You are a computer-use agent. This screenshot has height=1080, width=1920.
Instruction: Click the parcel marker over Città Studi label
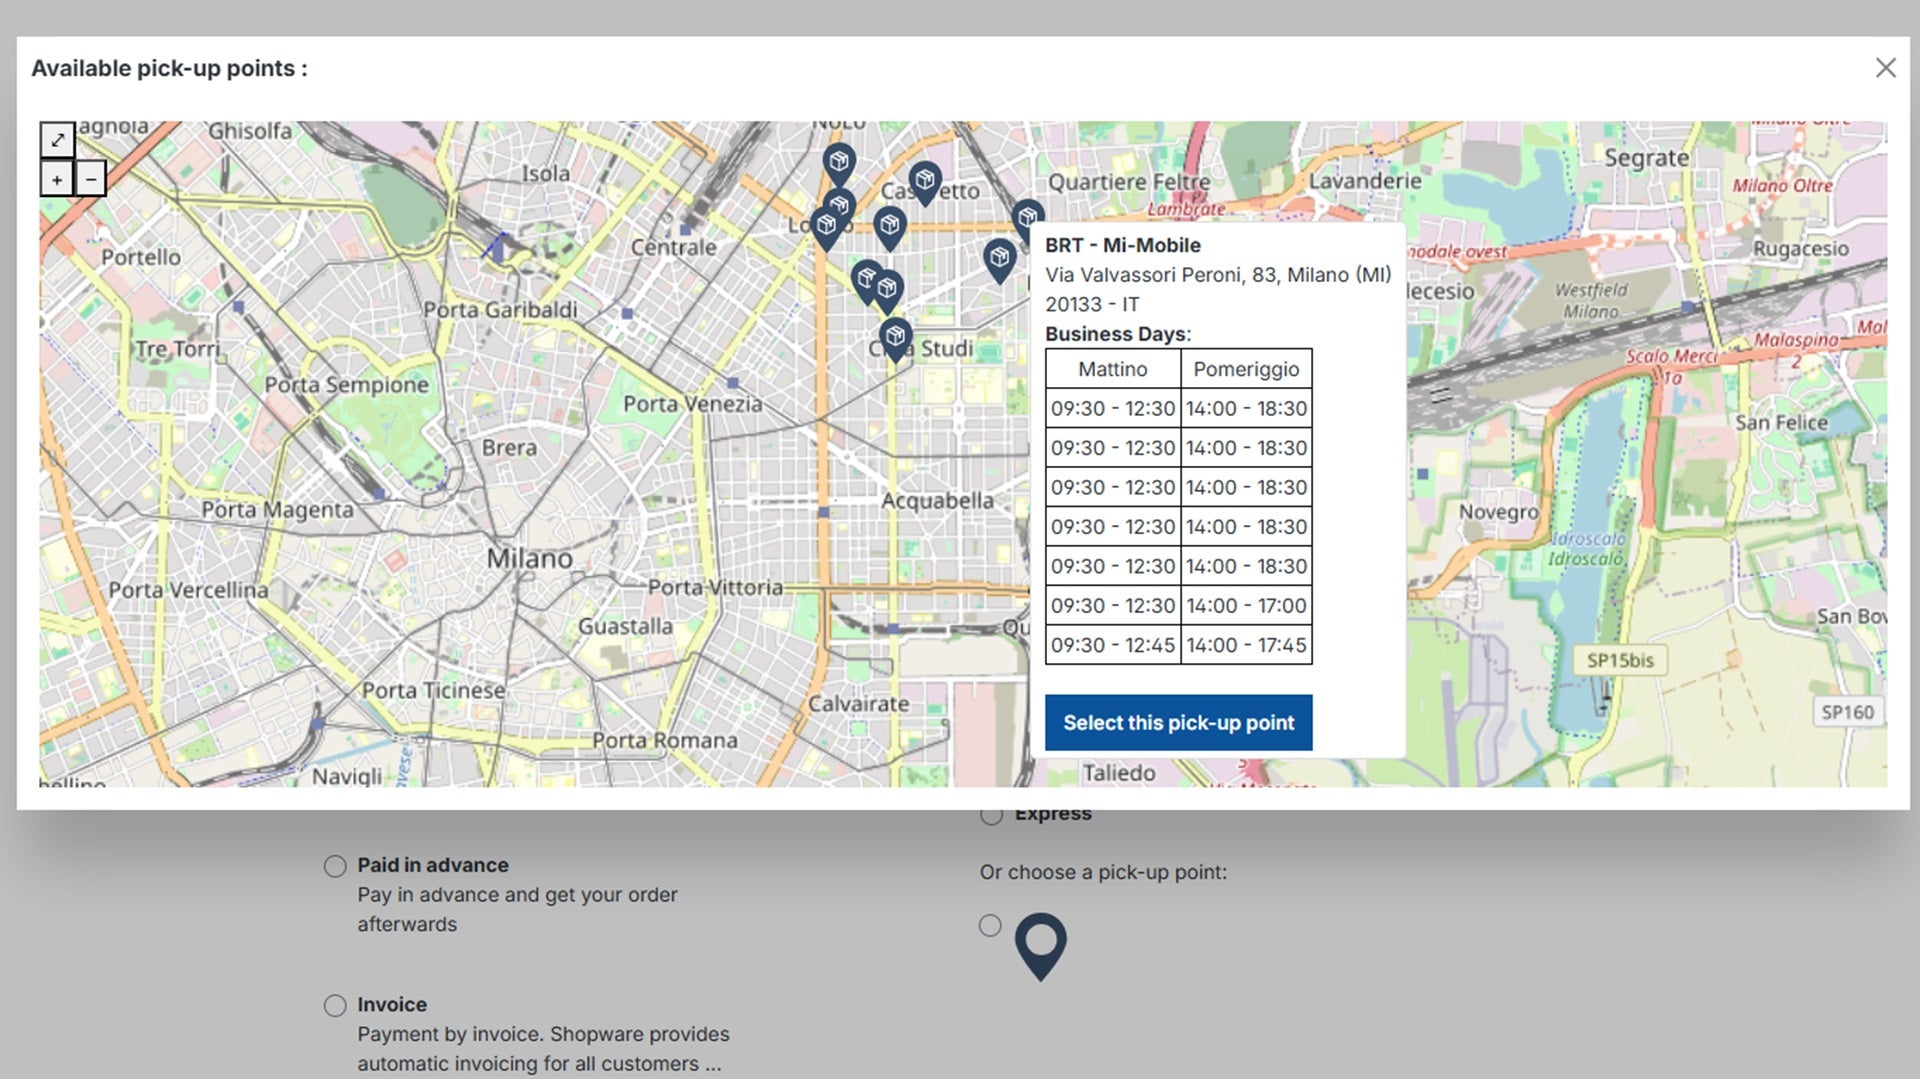[x=895, y=340]
